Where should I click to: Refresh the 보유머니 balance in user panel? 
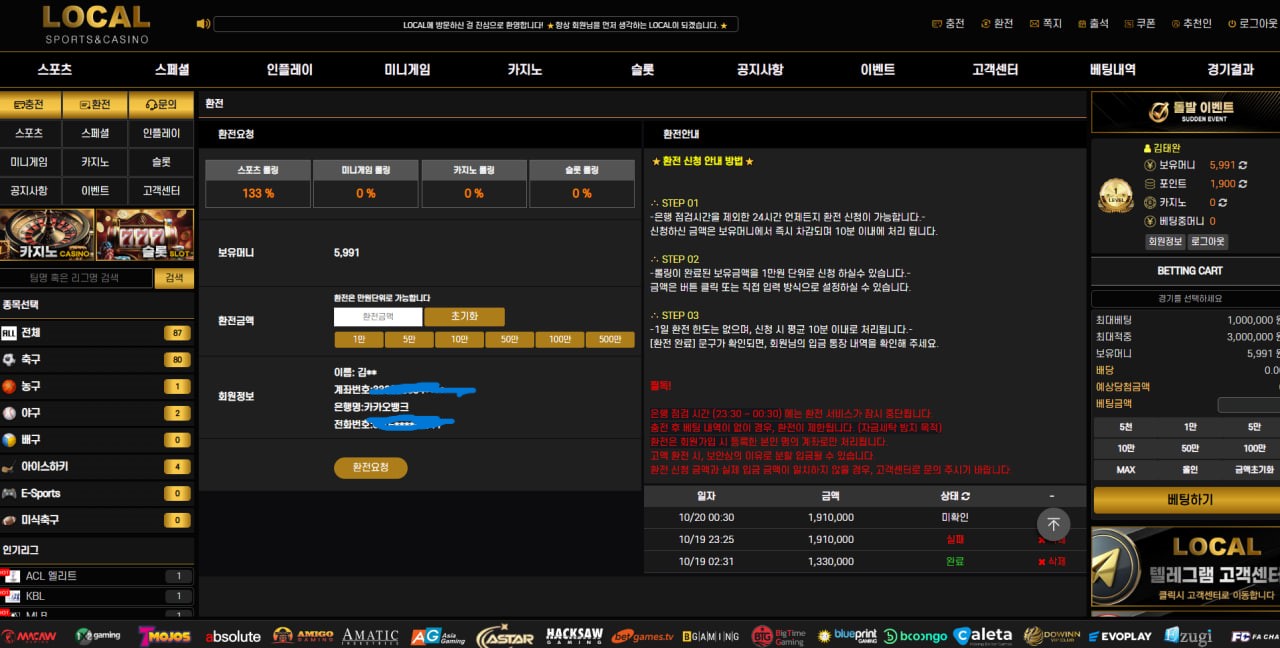(x=1243, y=165)
